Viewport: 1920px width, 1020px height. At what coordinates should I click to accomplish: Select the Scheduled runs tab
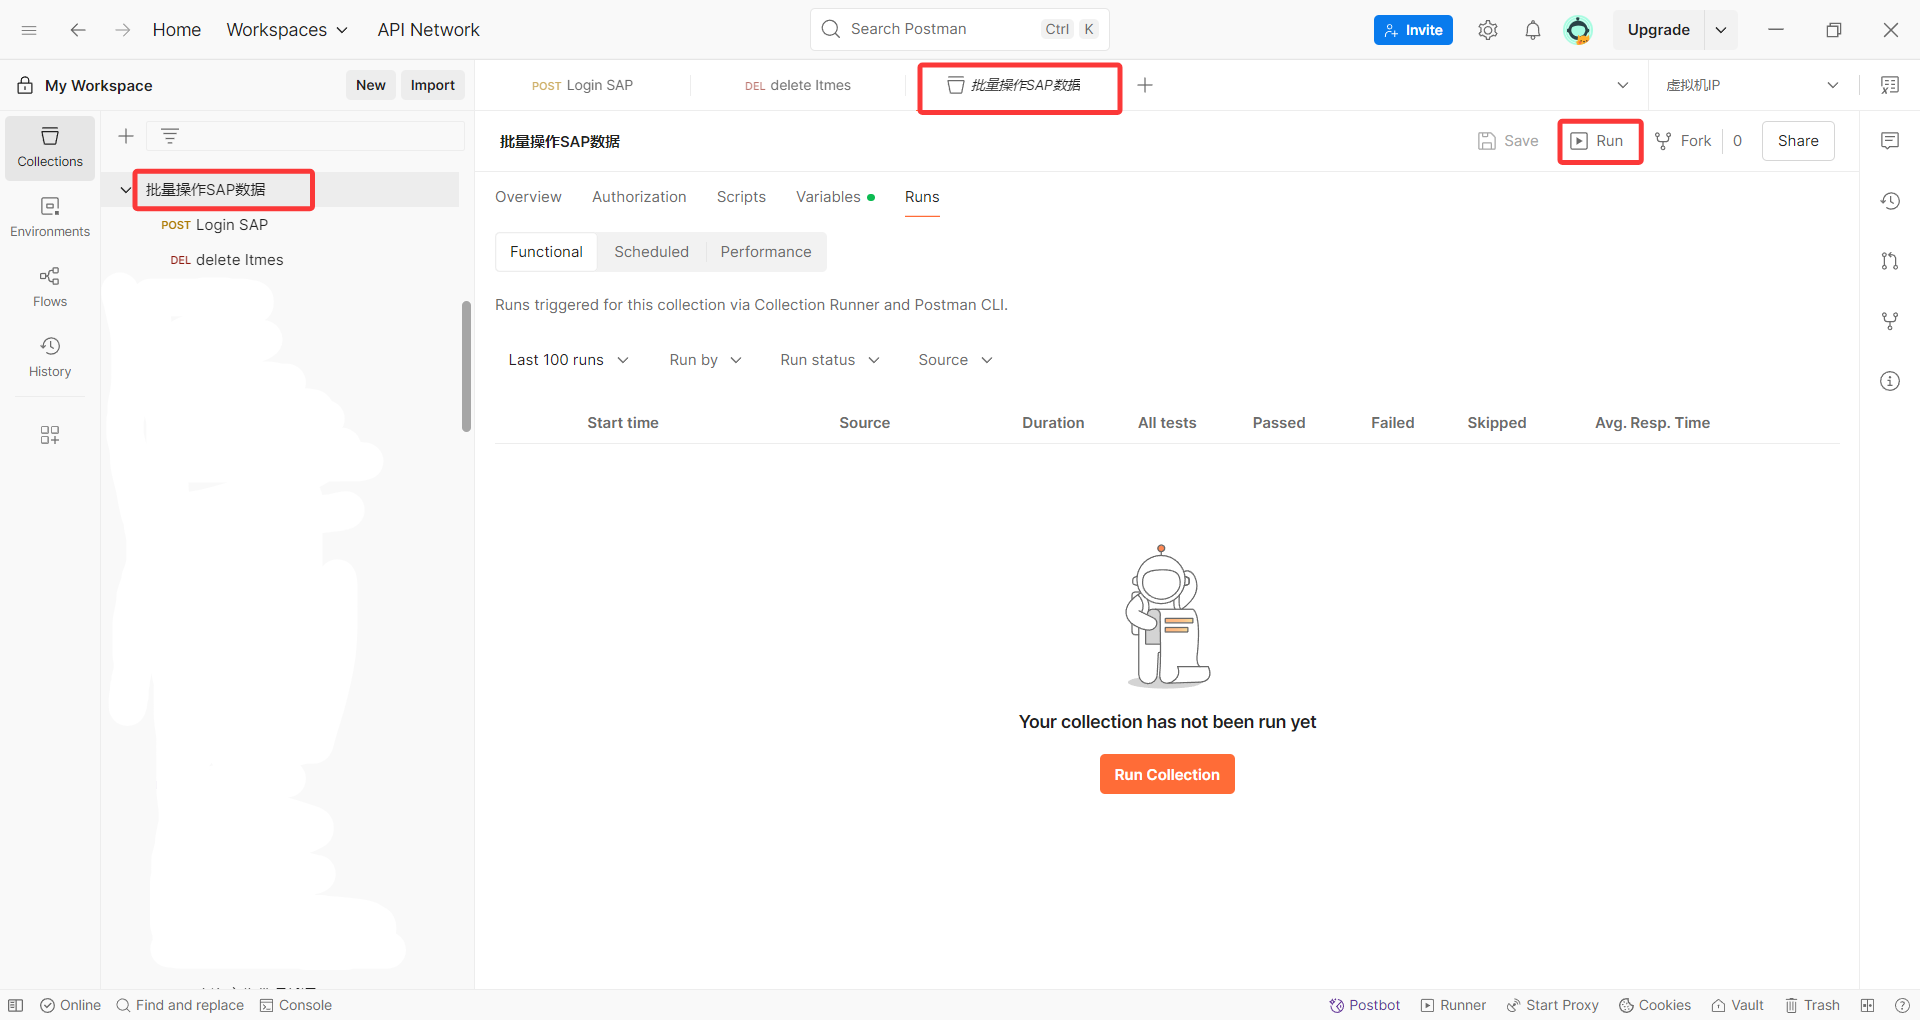click(651, 252)
